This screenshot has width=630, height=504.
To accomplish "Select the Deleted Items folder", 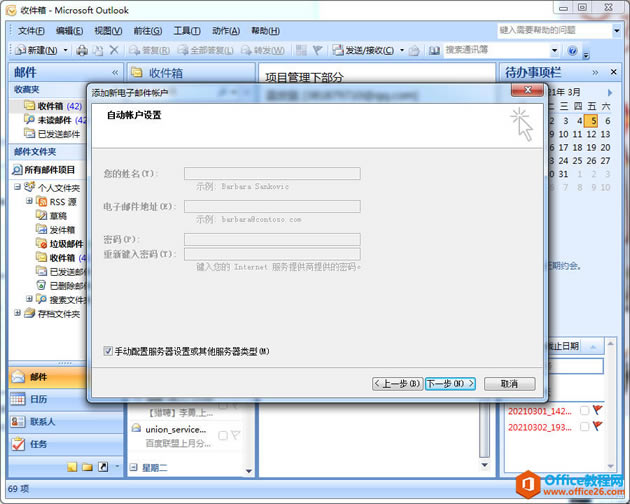I will pyautogui.click(x=61, y=285).
